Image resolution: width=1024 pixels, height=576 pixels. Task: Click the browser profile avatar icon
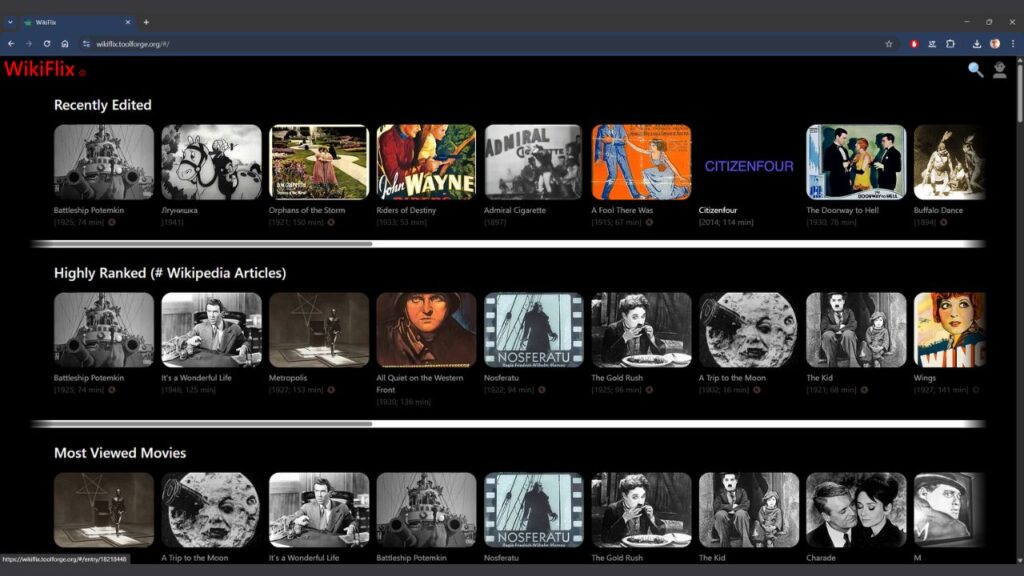point(993,43)
